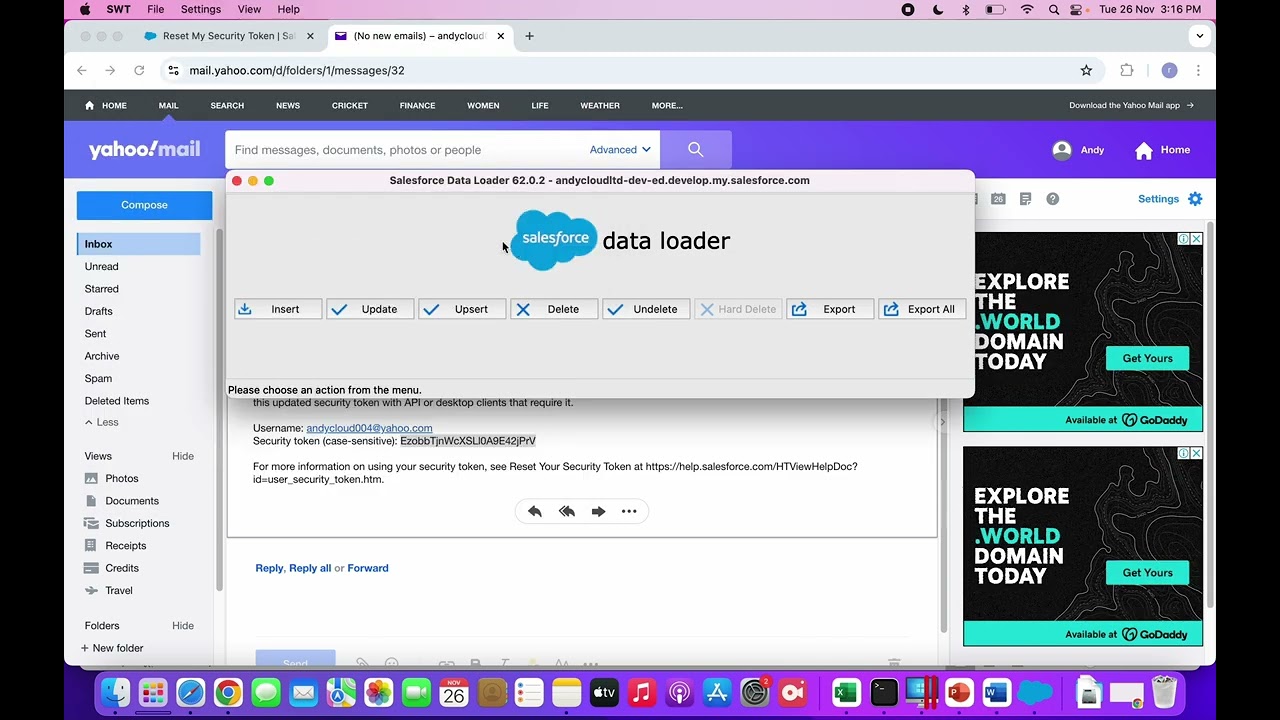Click NEWS in the Yahoo navigation bar
Viewport: 1280px width, 720px height.
coord(288,105)
